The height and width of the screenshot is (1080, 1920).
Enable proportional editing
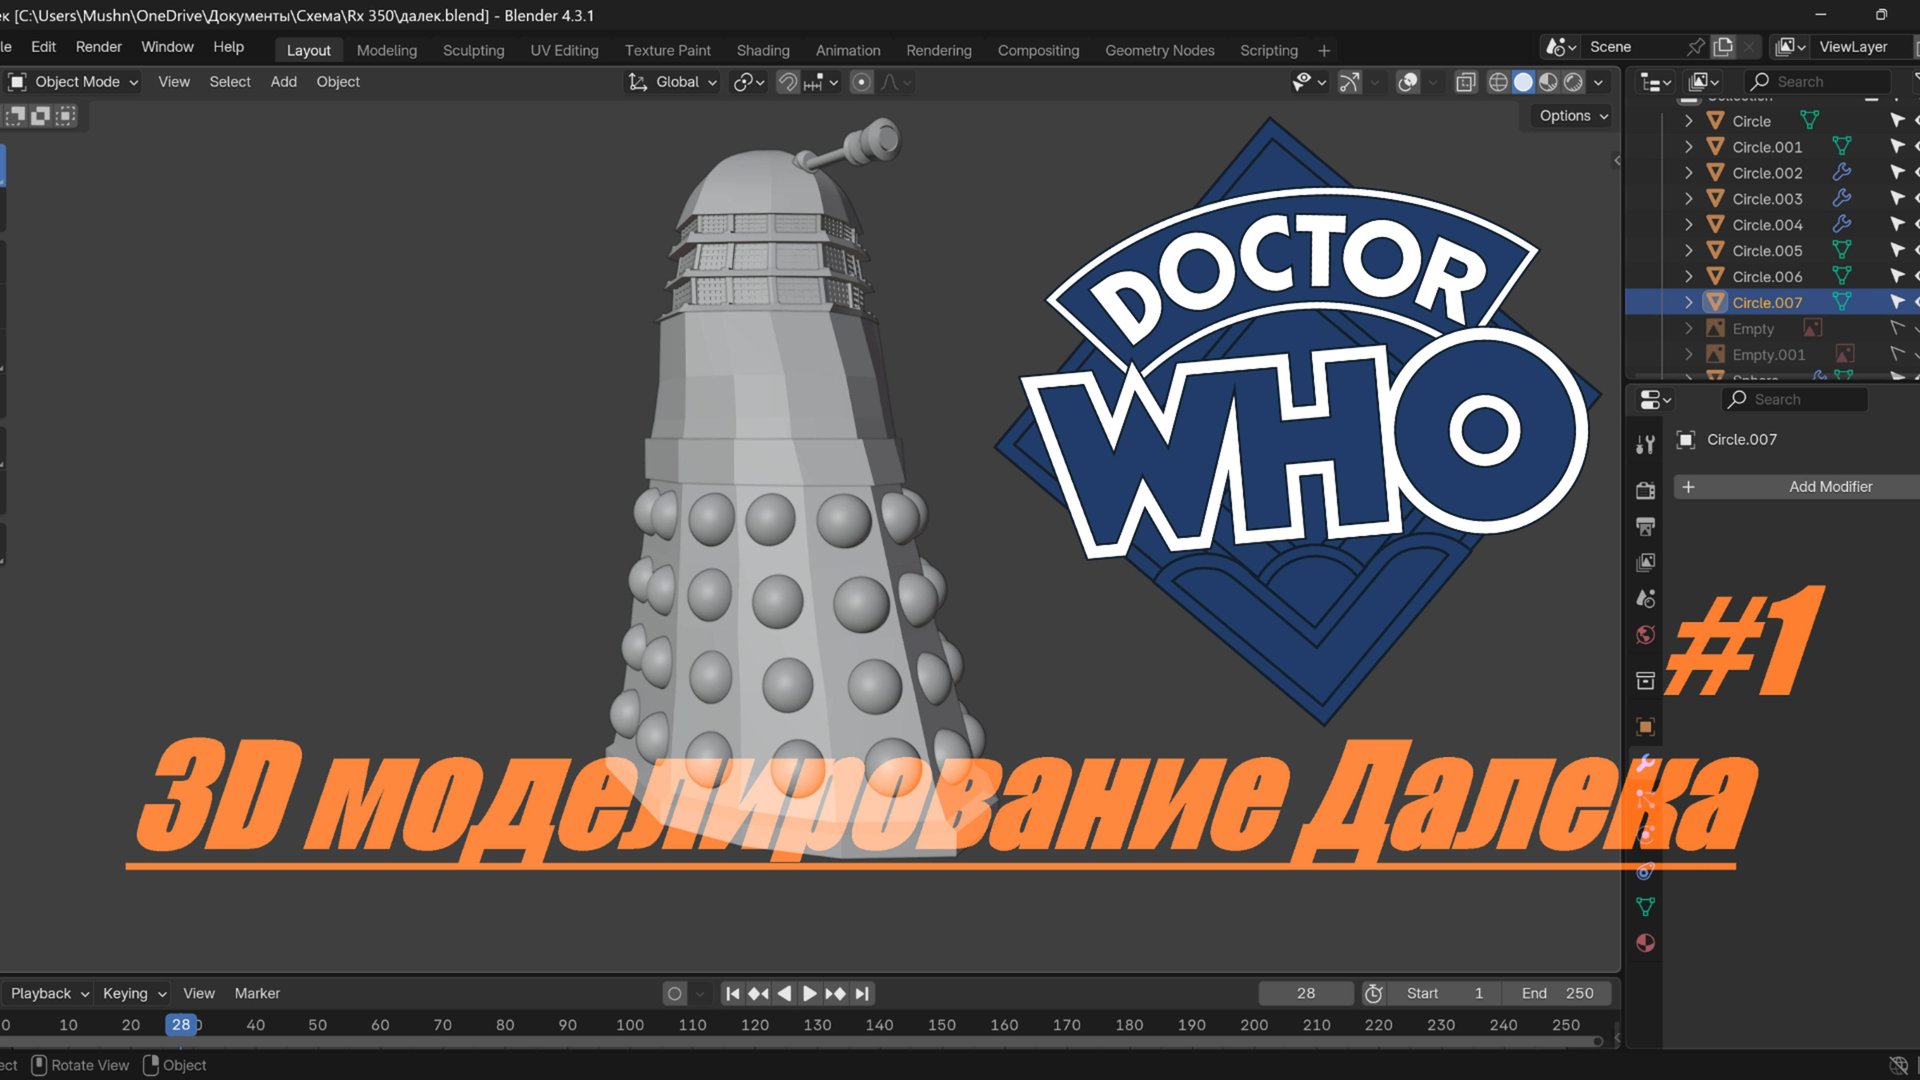point(861,82)
